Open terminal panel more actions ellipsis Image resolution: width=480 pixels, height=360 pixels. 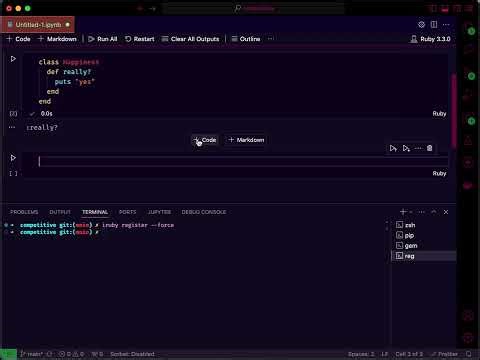point(421,212)
